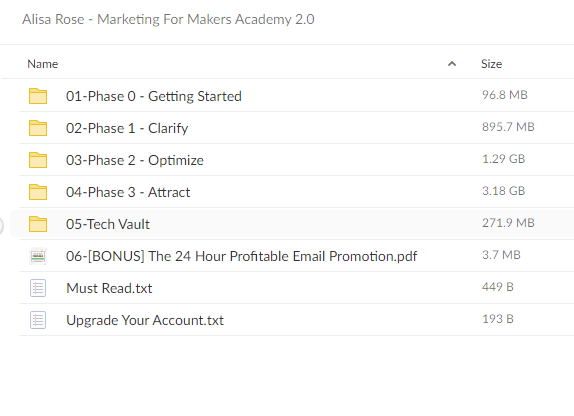Open Upgrade Your Account.txt file name

(x=145, y=320)
